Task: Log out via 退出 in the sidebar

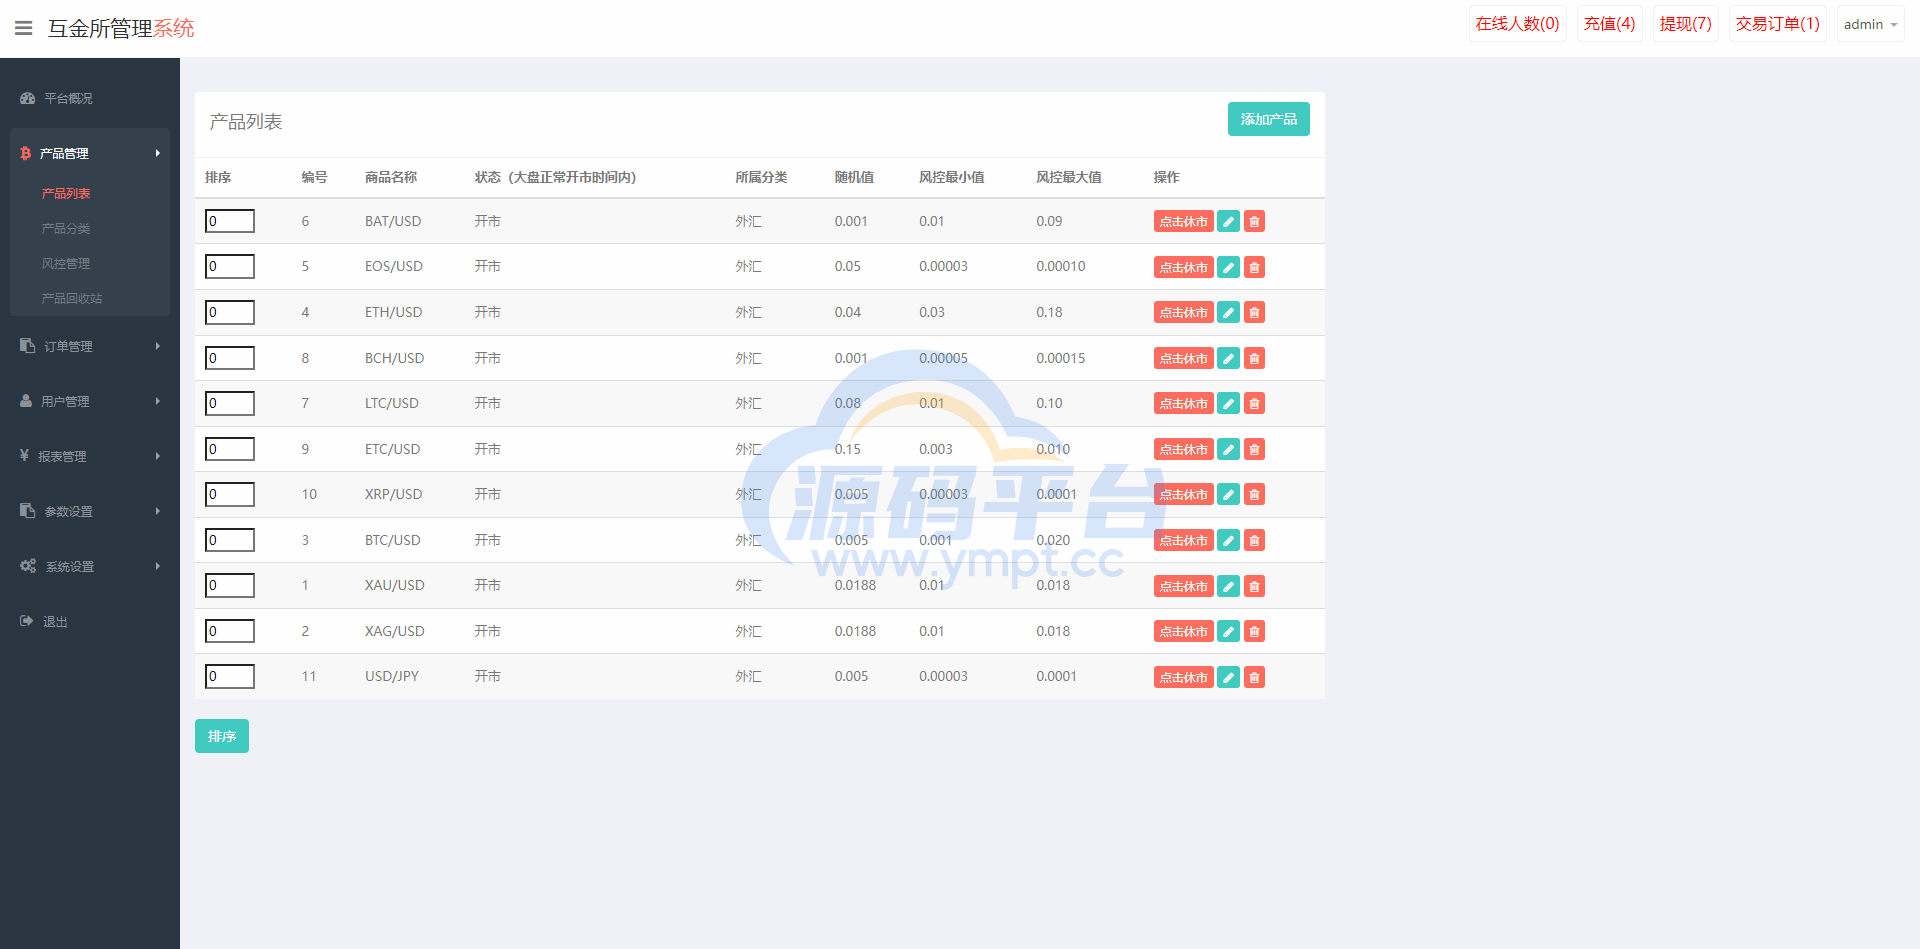Action: 90,621
